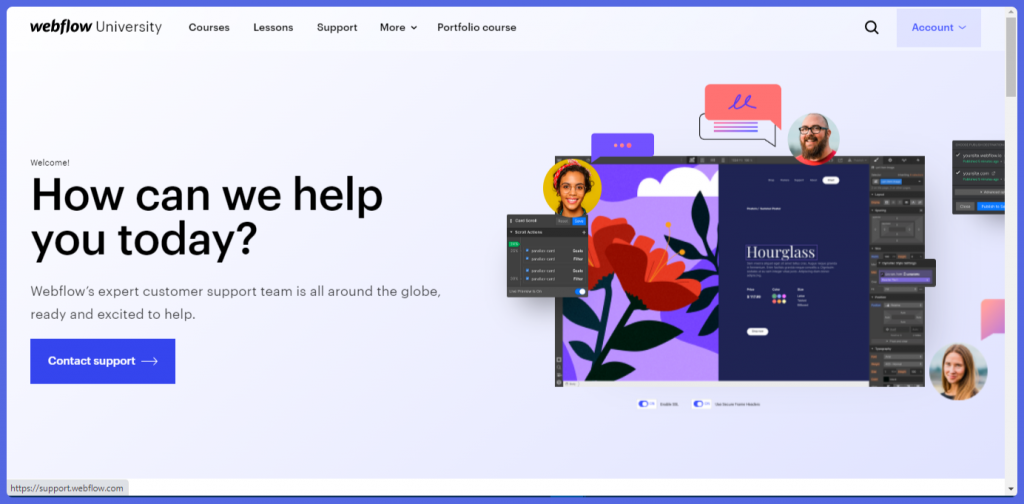
Task: Click the 'How can we help you today?' heading
Action: pyautogui.click(x=207, y=217)
